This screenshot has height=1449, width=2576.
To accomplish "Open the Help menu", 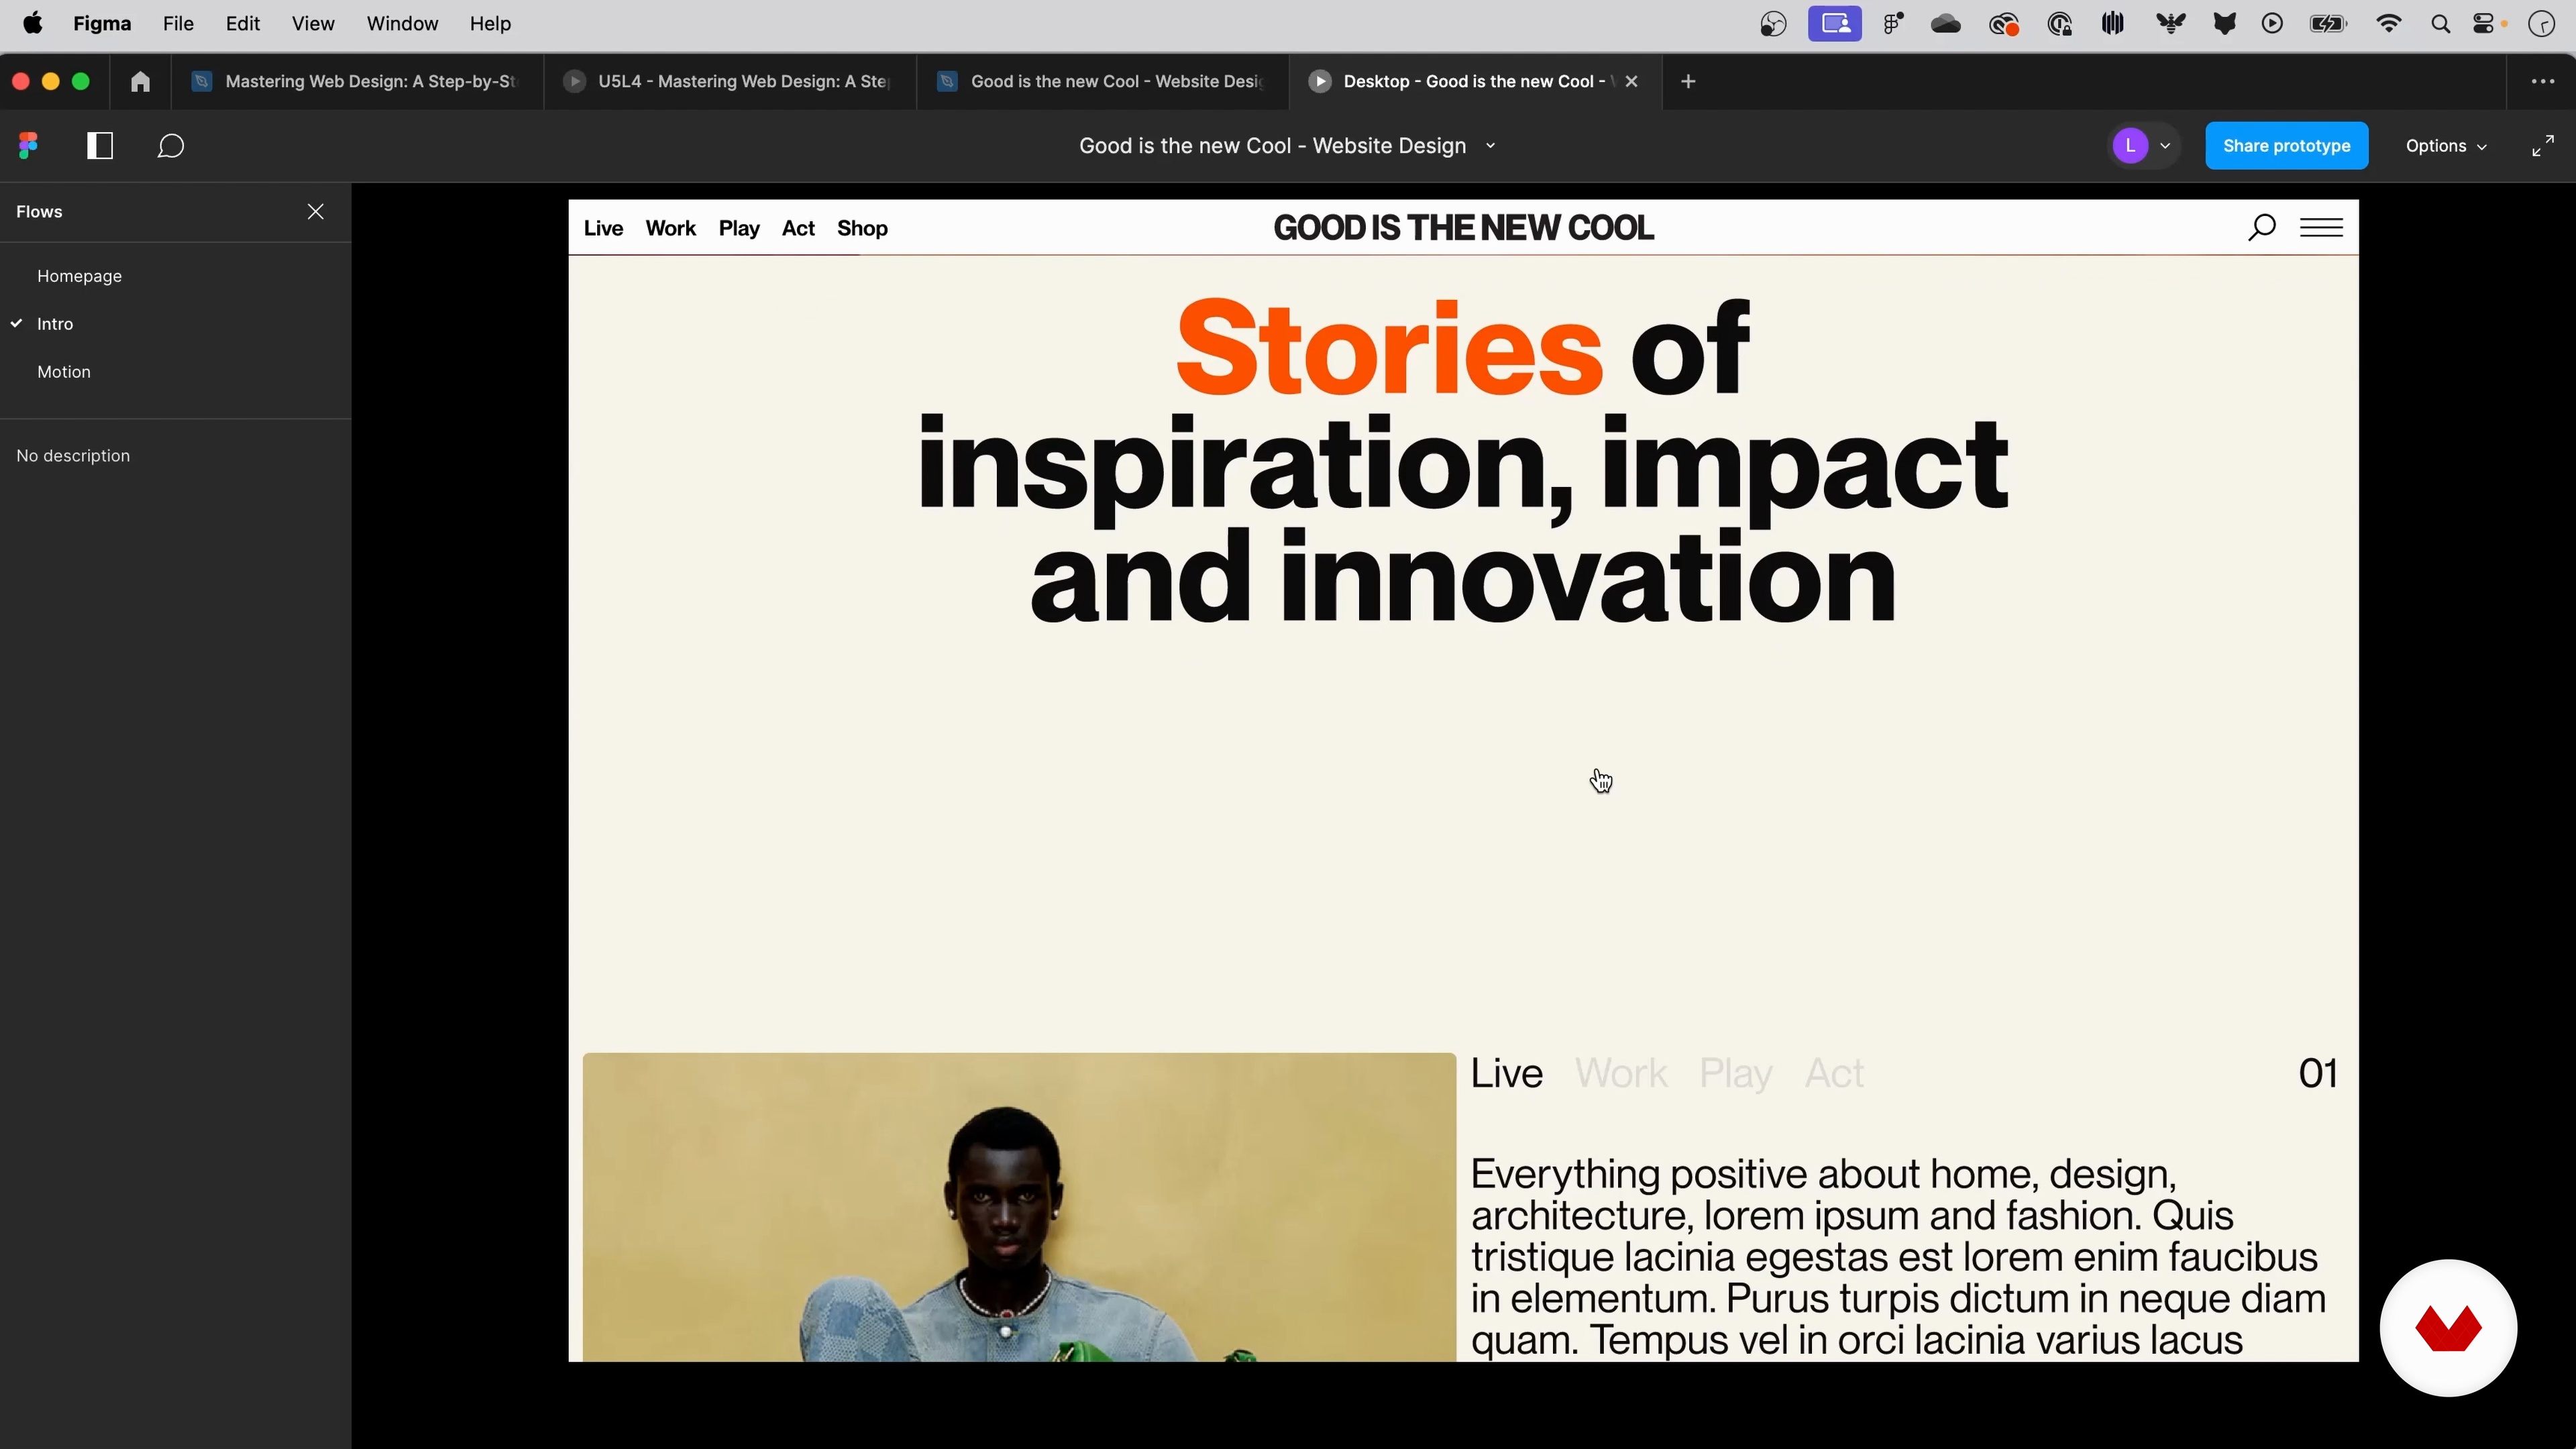I will pos(490,24).
